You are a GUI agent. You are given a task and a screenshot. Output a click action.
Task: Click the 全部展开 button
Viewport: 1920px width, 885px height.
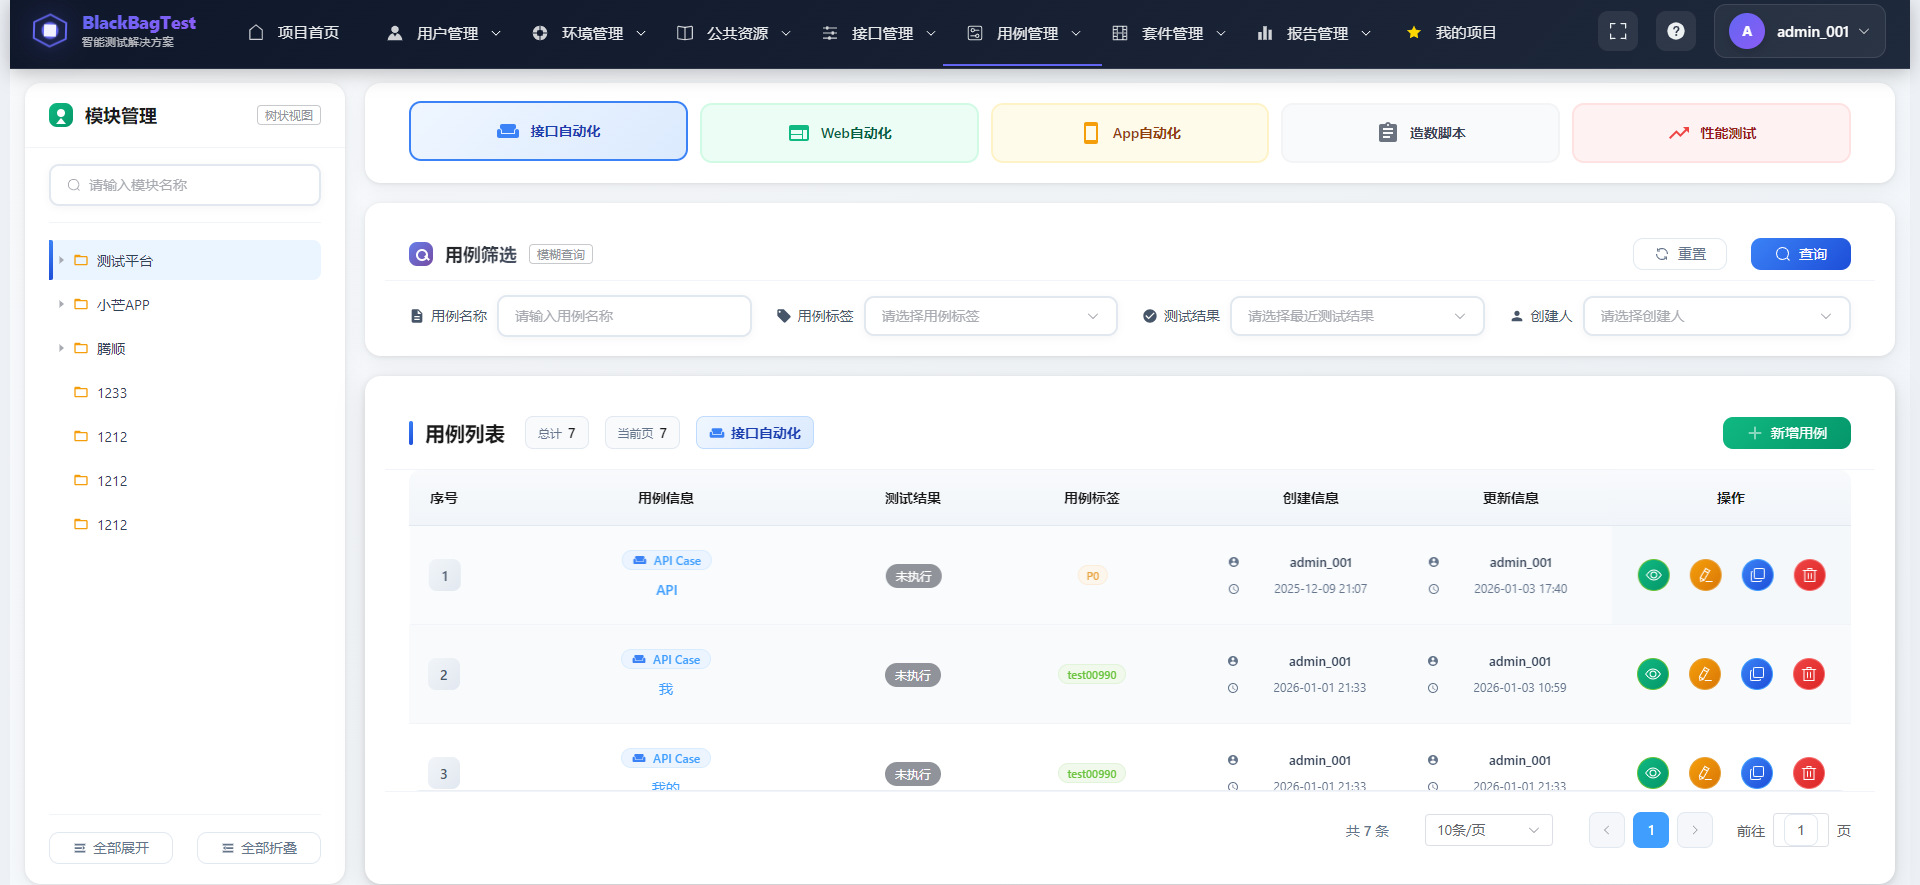point(111,848)
